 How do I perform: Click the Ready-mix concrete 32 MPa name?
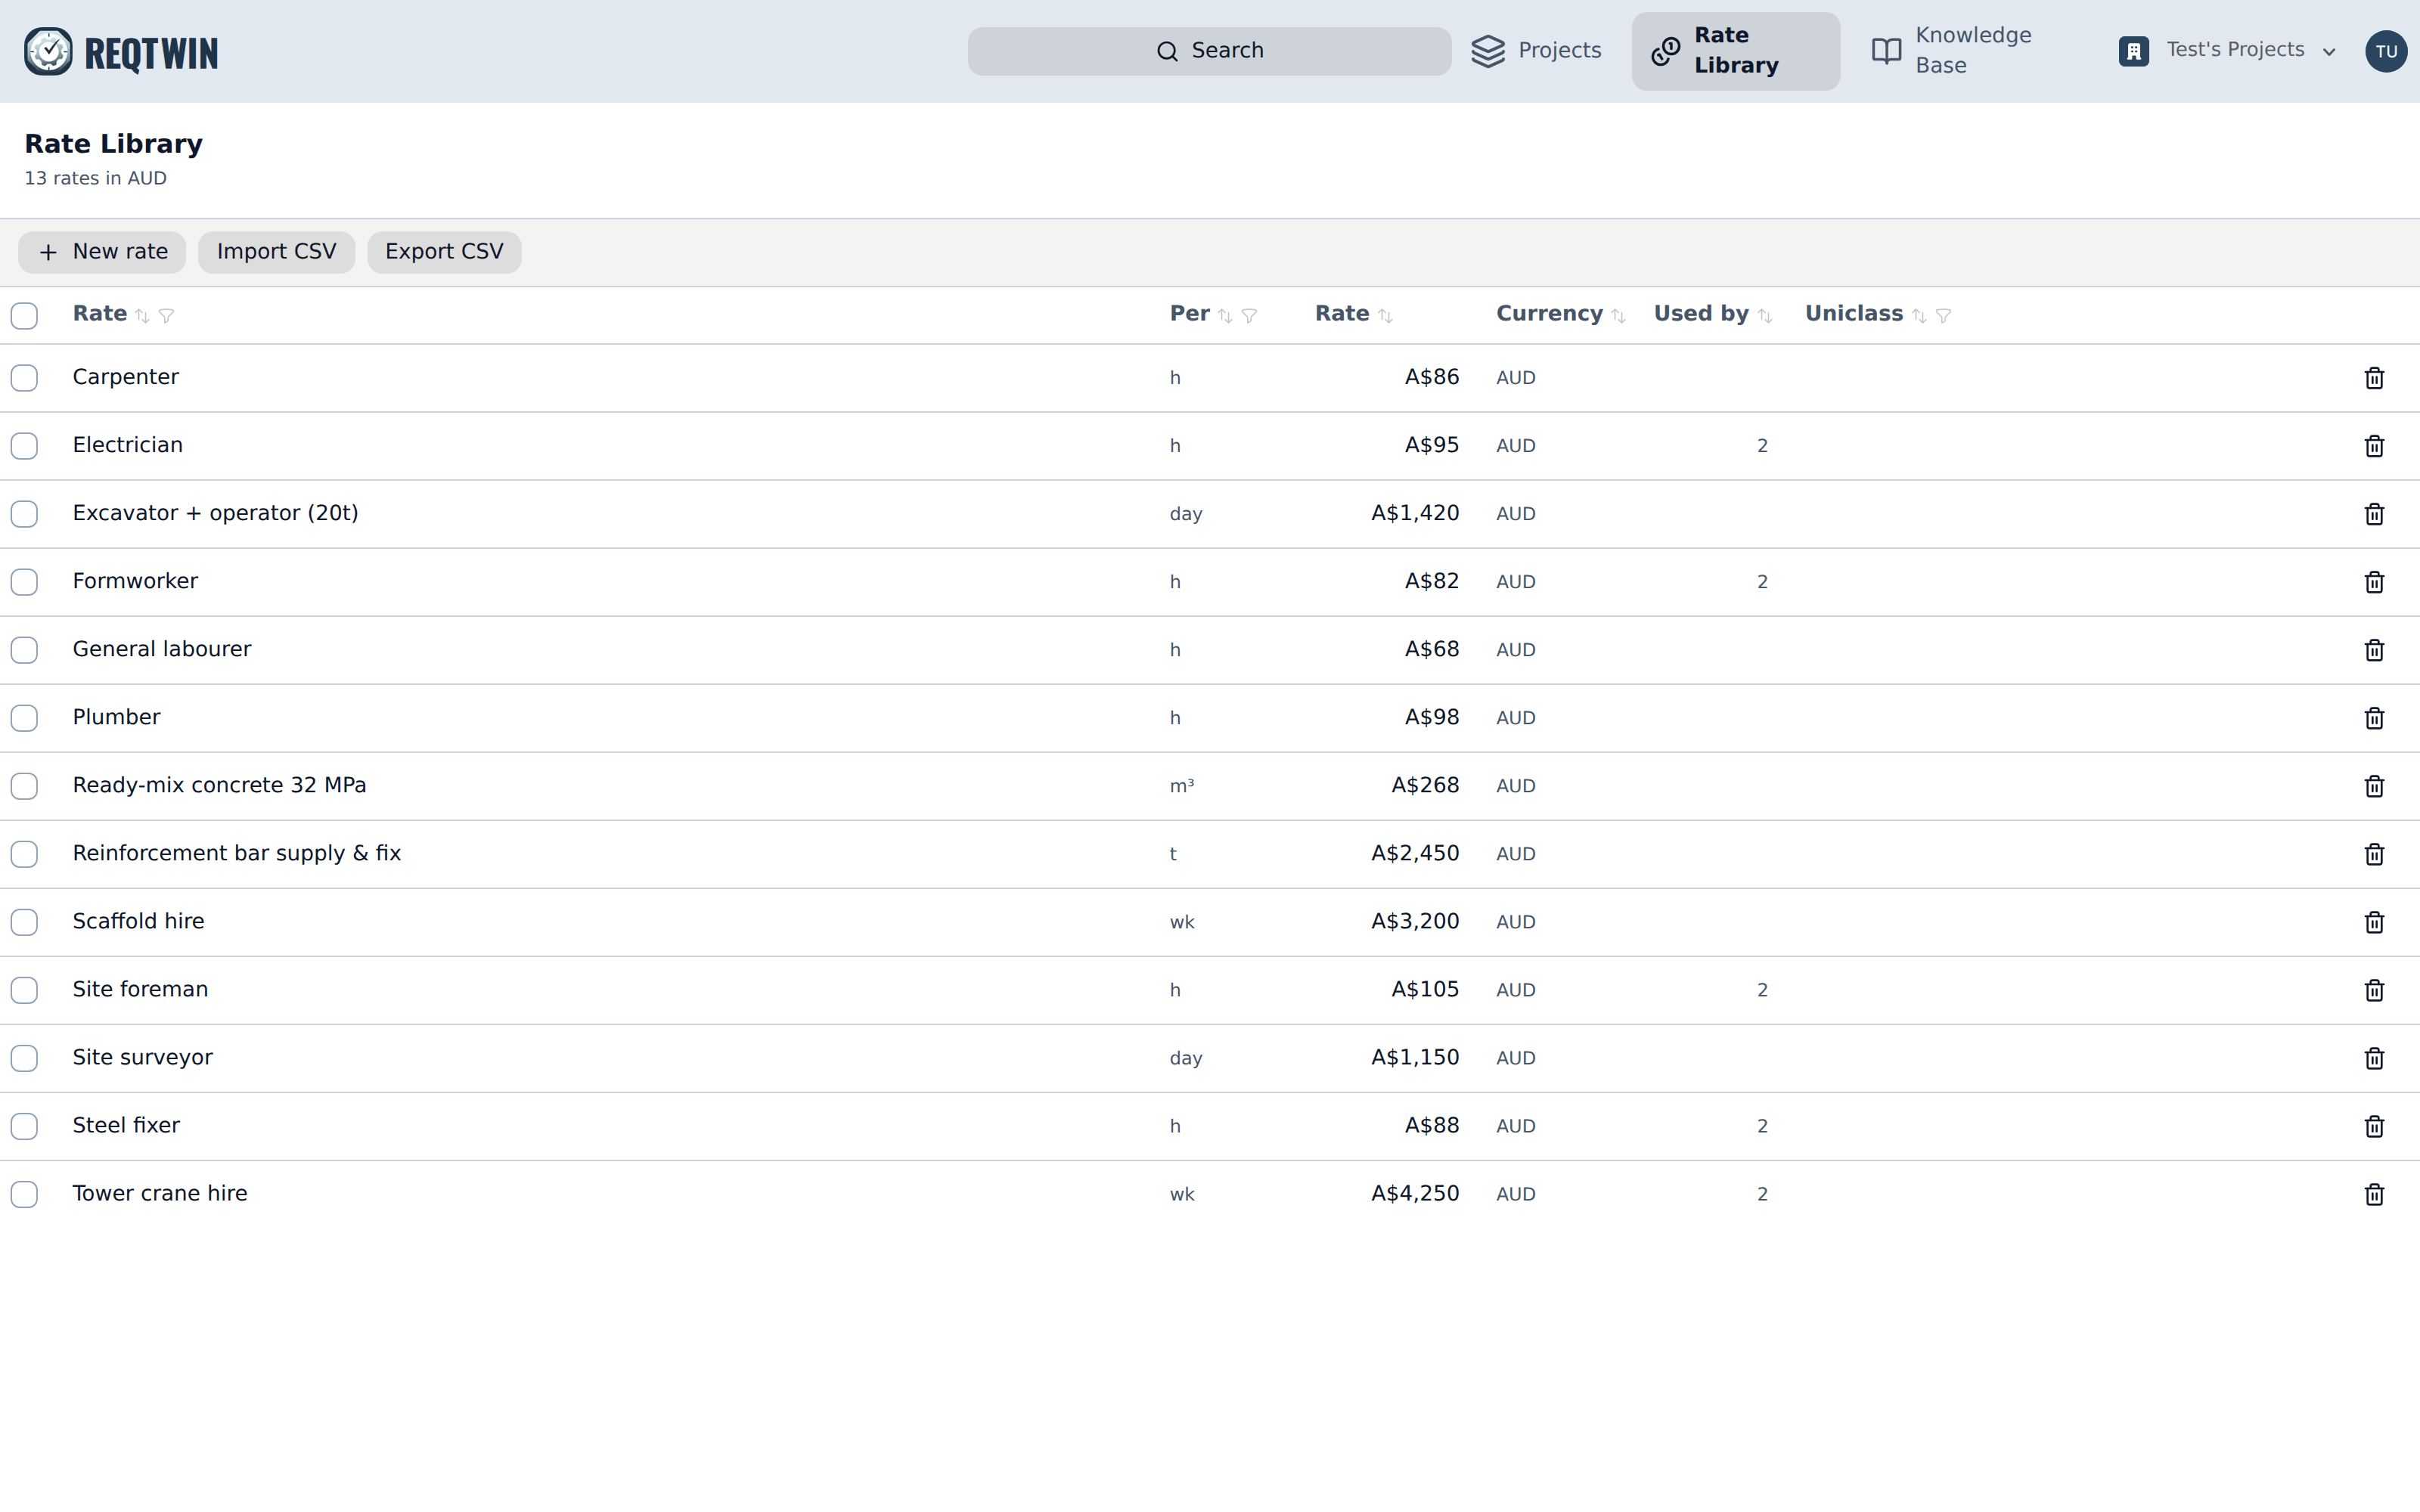[x=219, y=785]
